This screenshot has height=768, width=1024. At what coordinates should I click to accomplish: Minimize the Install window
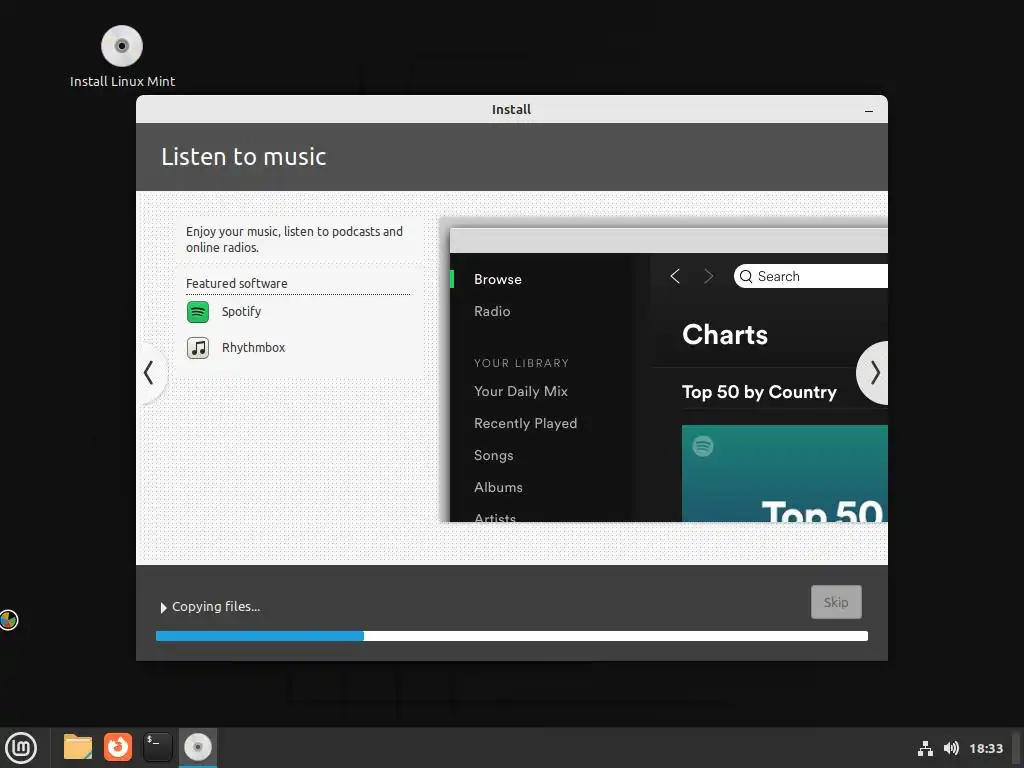869,110
